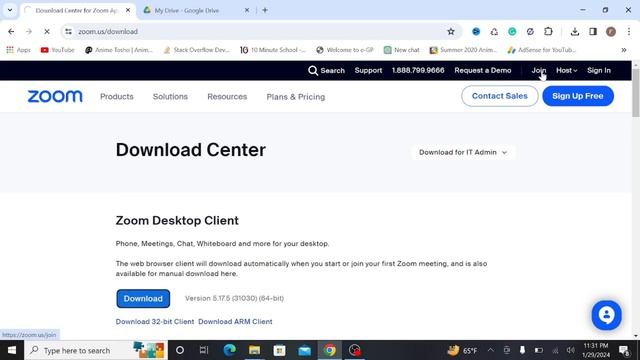Open the Chrome profile avatar
Image resolution: width=640 pixels, height=360 pixels.
point(611,31)
